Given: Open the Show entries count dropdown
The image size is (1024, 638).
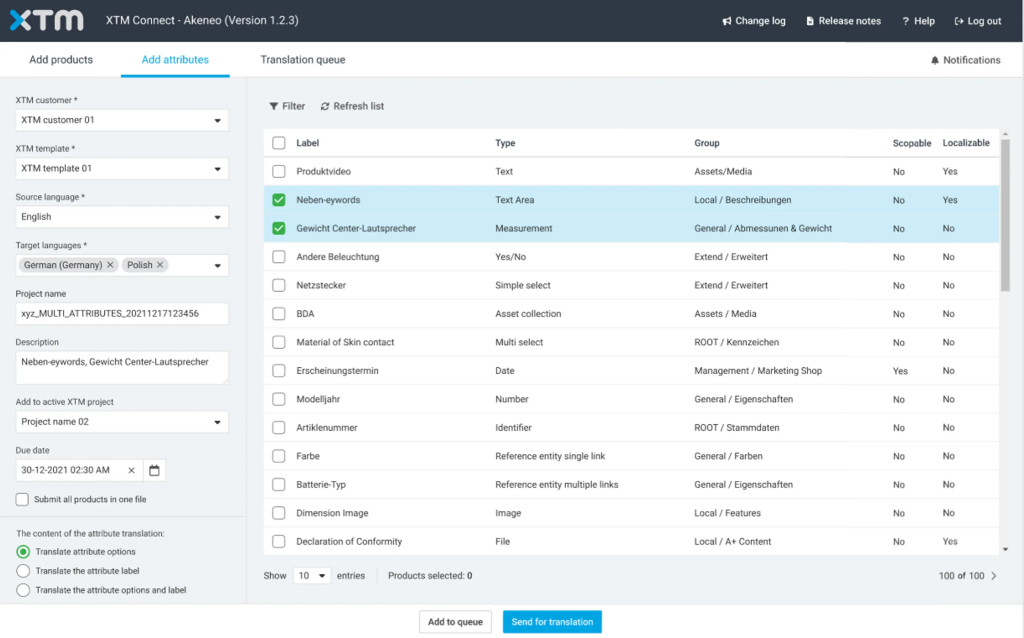Looking at the screenshot, I should (312, 576).
